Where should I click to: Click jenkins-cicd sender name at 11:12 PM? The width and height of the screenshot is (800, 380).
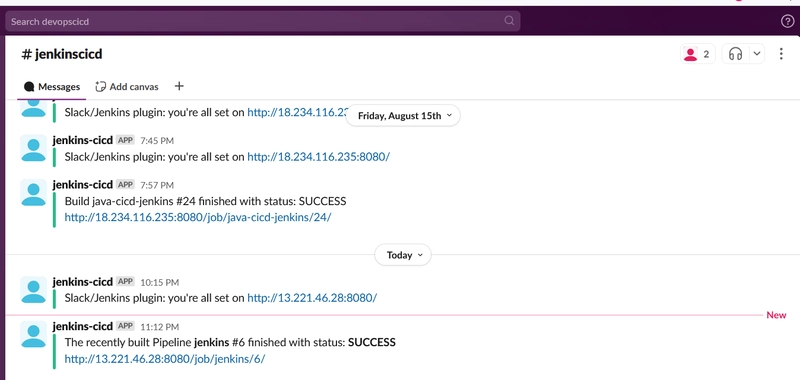coord(83,326)
